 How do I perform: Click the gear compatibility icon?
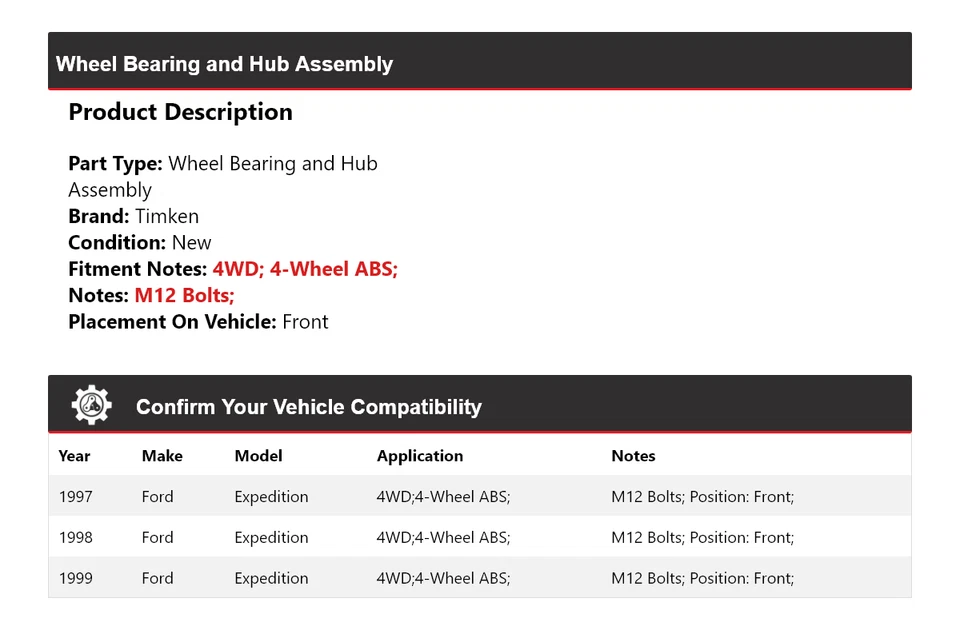point(91,405)
